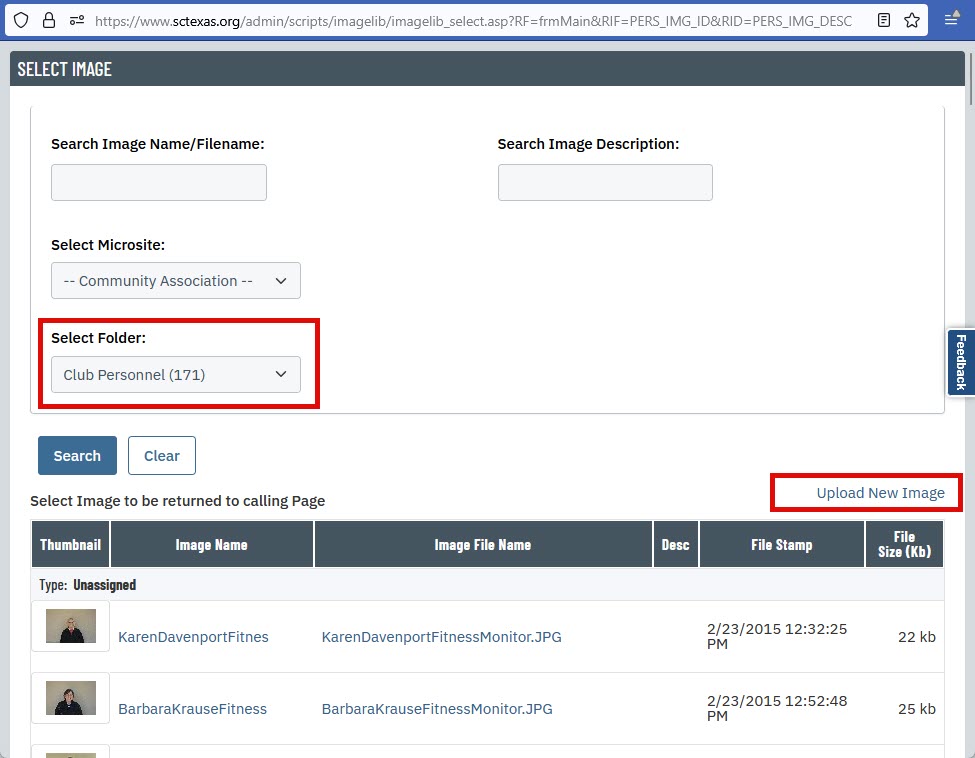Viewport: 975px width, 758px height.
Task: Toggle reader view icon in address bar
Action: 883,20
